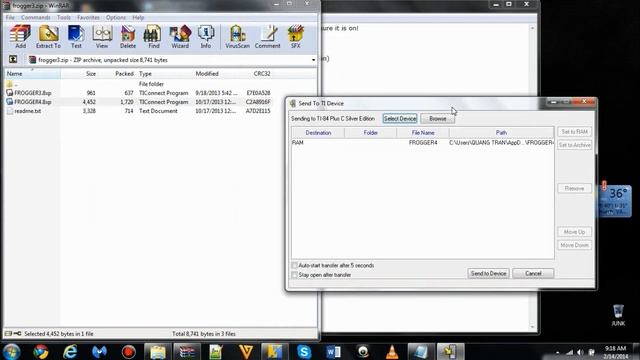Open the Favorites menu
The height and width of the screenshot is (360, 640).
click(88, 18)
